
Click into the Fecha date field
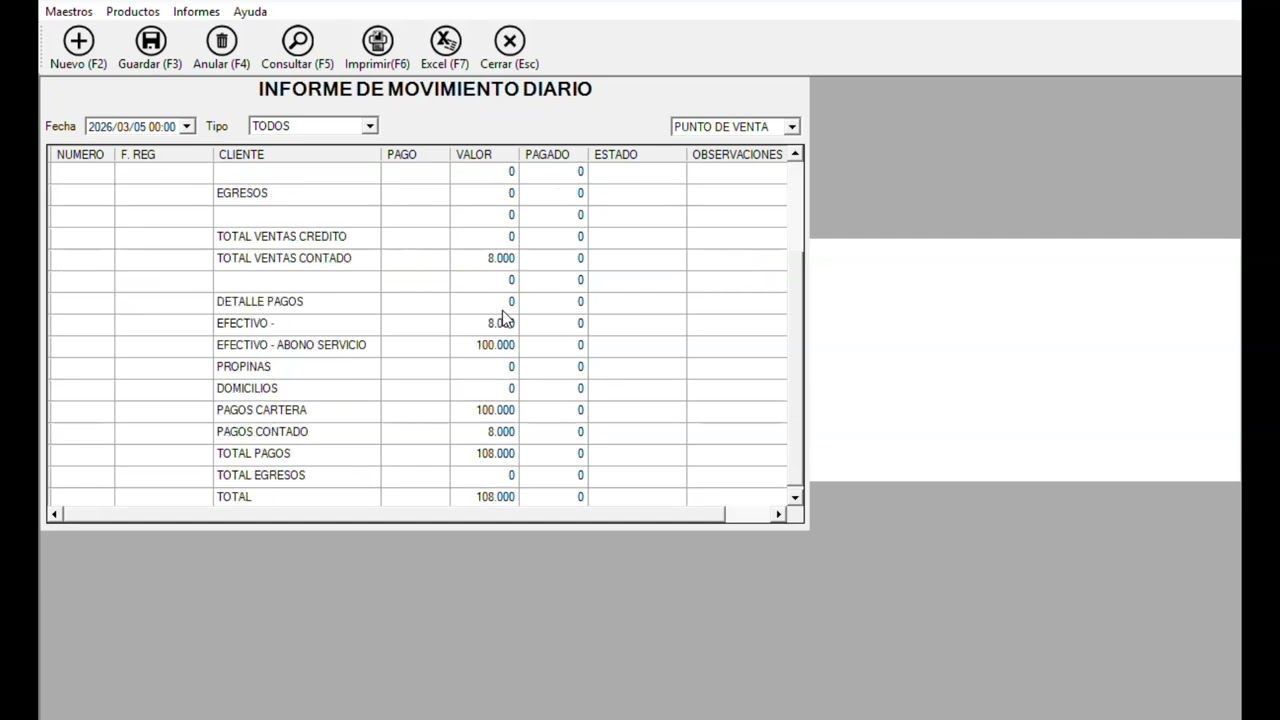(132, 127)
